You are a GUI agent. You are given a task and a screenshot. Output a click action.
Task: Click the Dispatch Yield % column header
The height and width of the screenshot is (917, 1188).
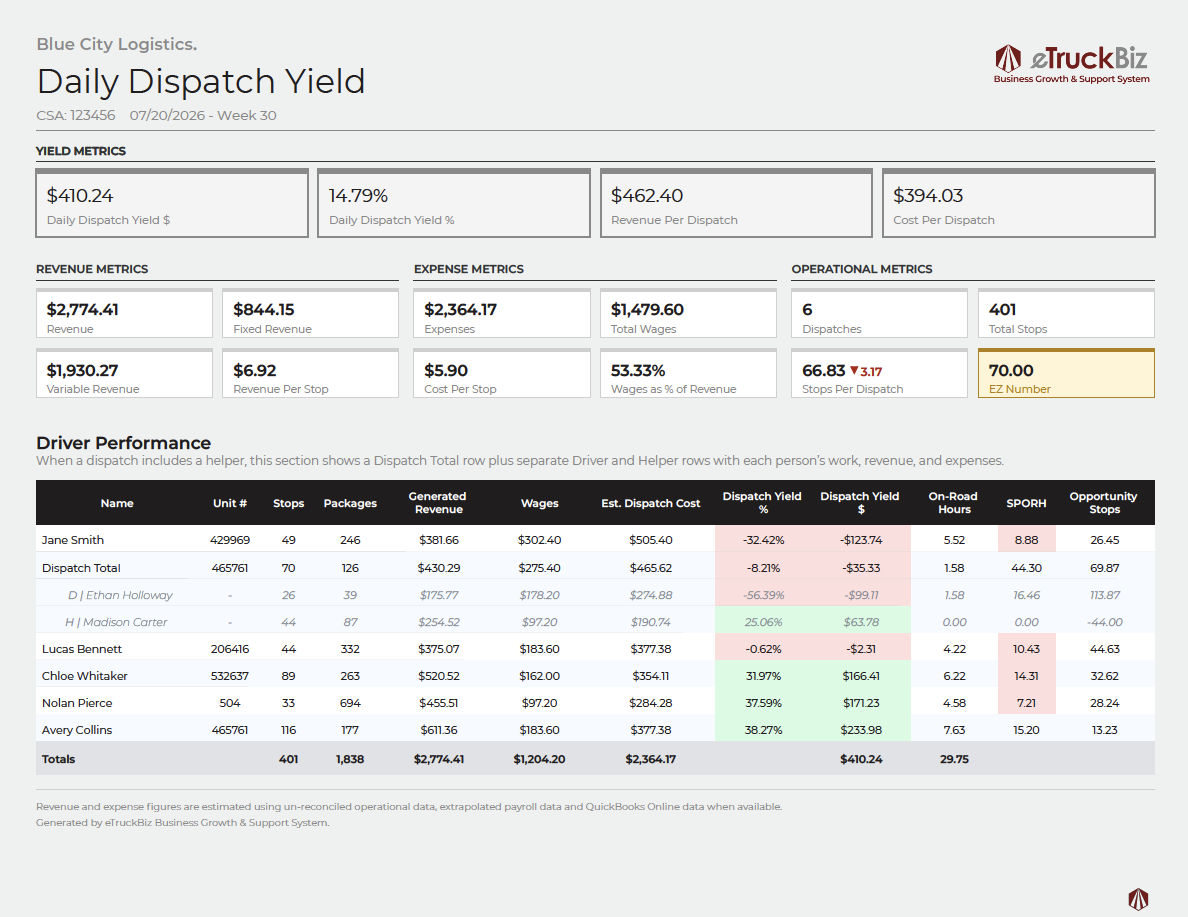tap(762, 502)
